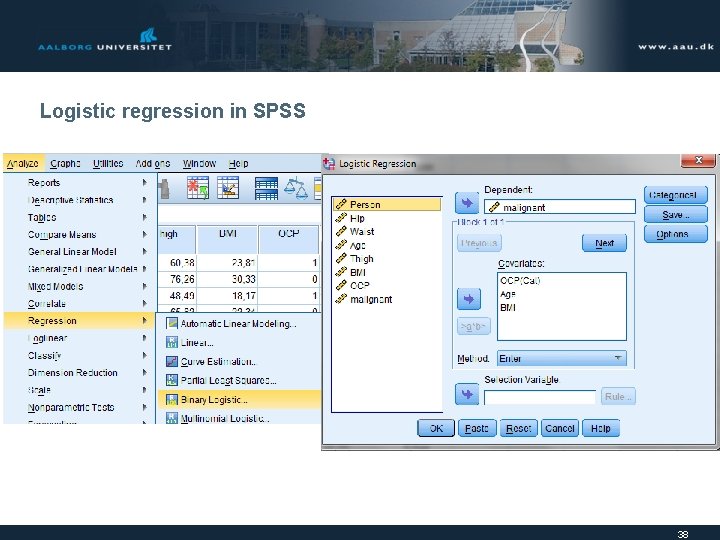Click the >a*b> interaction button
Screen dimensions: 720x540
473,326
